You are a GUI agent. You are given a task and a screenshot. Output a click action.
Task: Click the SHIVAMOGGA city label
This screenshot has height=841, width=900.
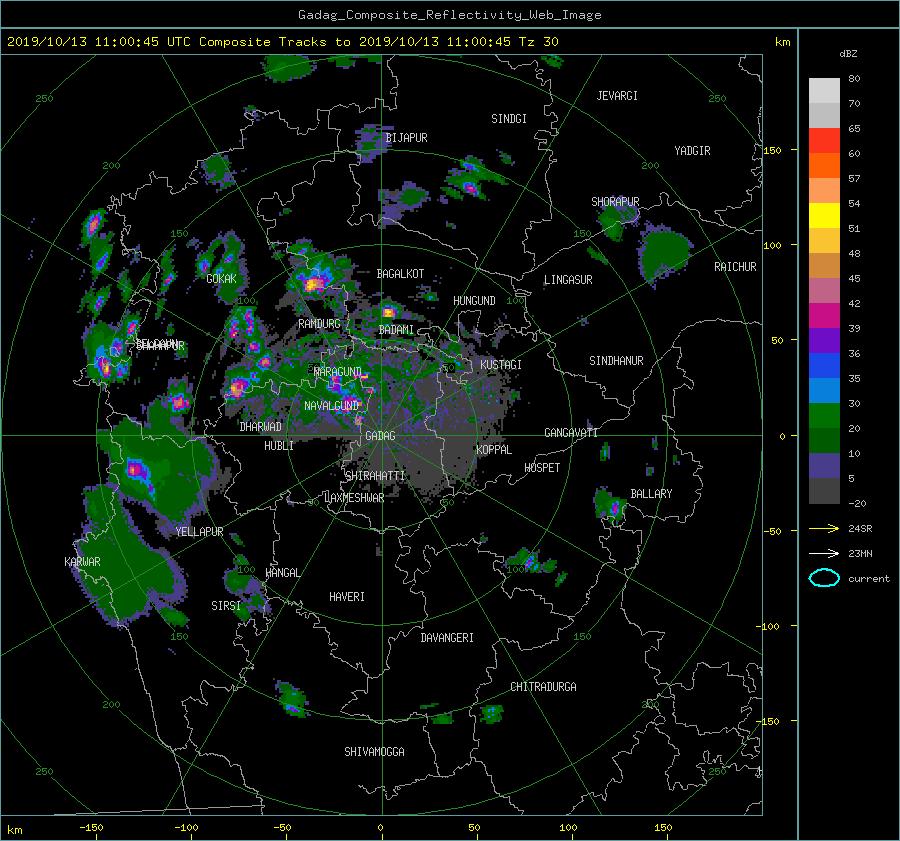[x=374, y=751]
